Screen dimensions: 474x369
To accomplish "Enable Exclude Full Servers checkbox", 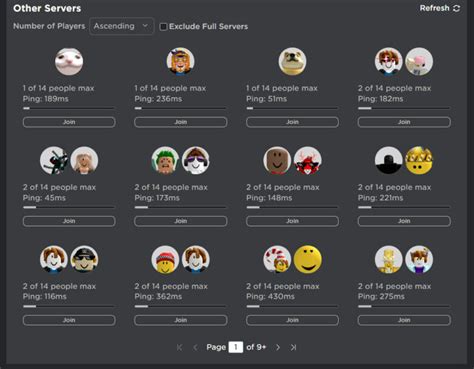I will click(163, 27).
